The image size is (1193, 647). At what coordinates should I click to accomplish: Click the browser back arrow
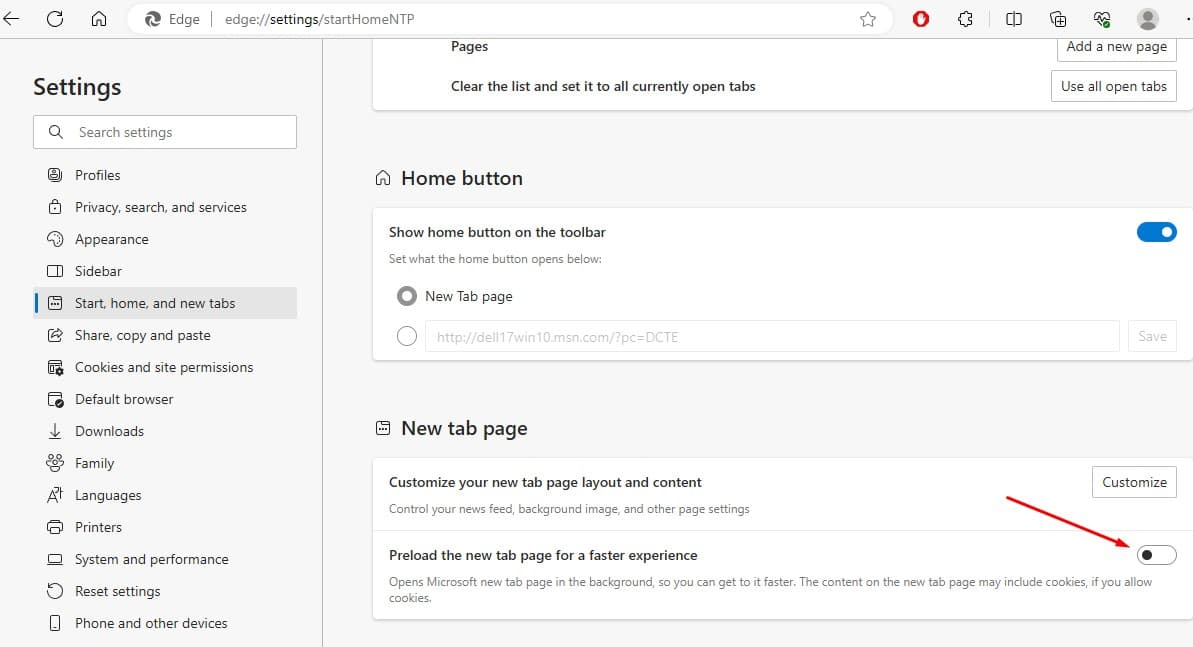[x=12, y=19]
